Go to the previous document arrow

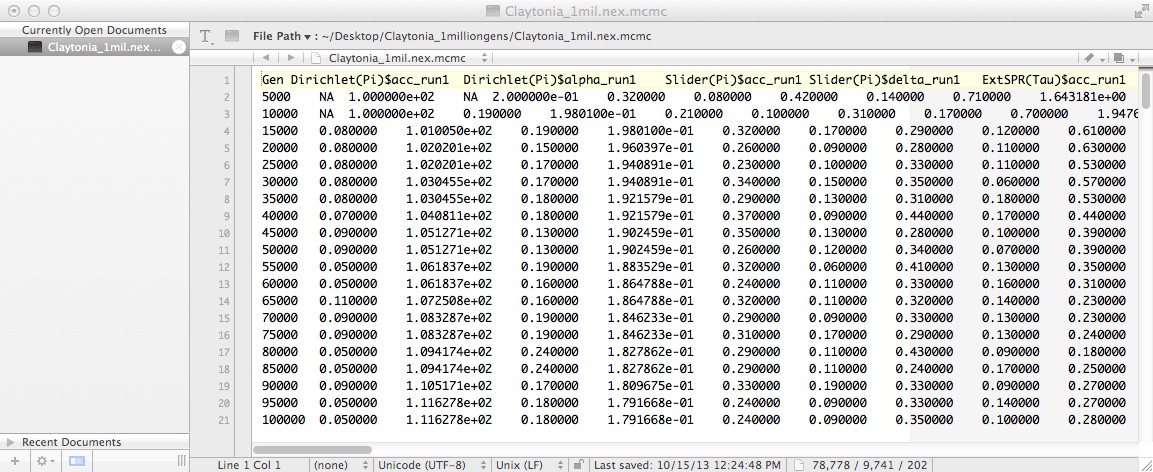[x=267, y=59]
